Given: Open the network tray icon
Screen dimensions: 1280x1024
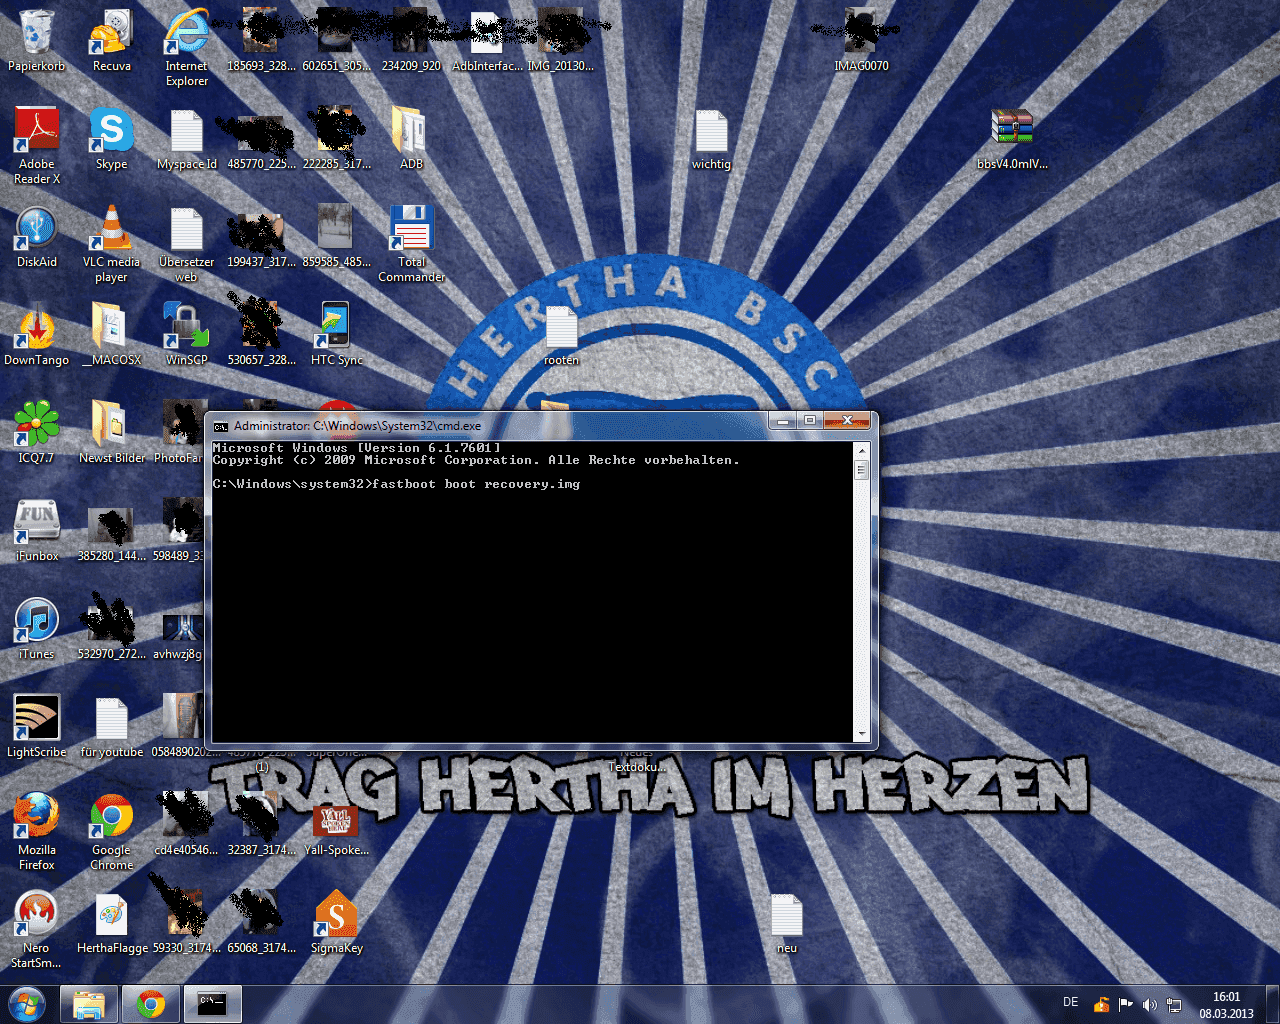Looking at the screenshot, I should point(1174,1004).
